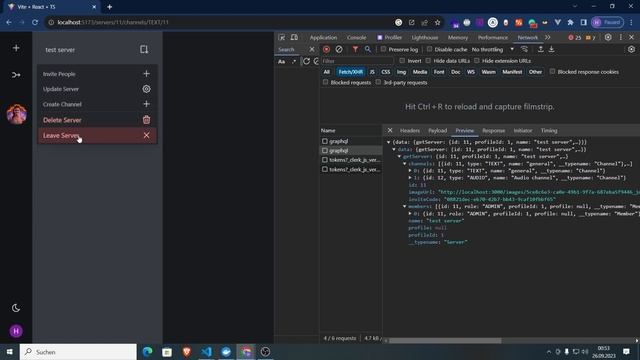Open the Profiler tab
The image size is (640, 360).
point(389,38)
